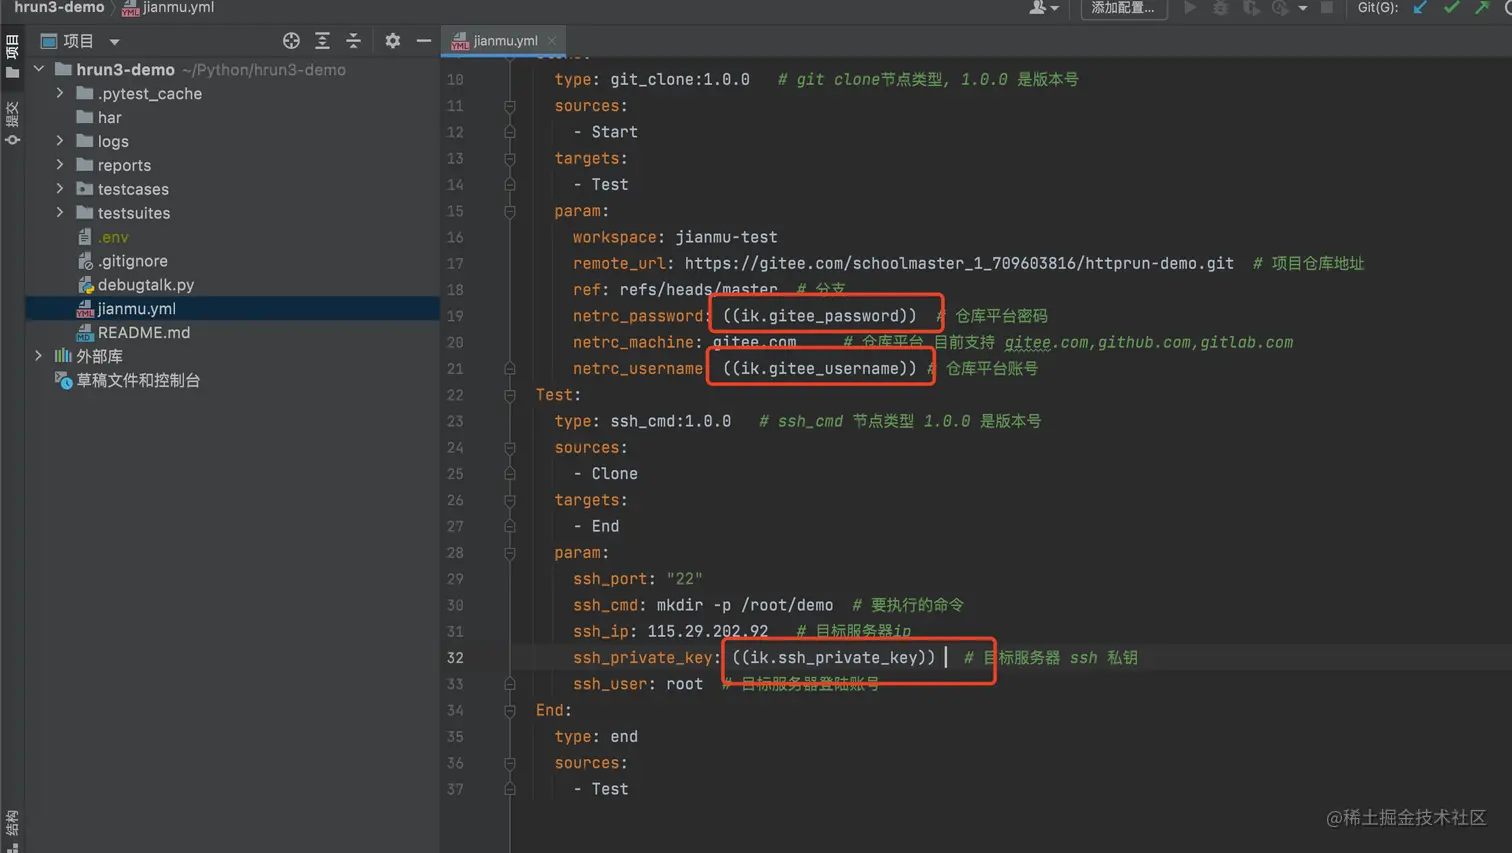Switch to the jianmu.yml editor tab
The height and width of the screenshot is (853, 1512).
tap(504, 41)
